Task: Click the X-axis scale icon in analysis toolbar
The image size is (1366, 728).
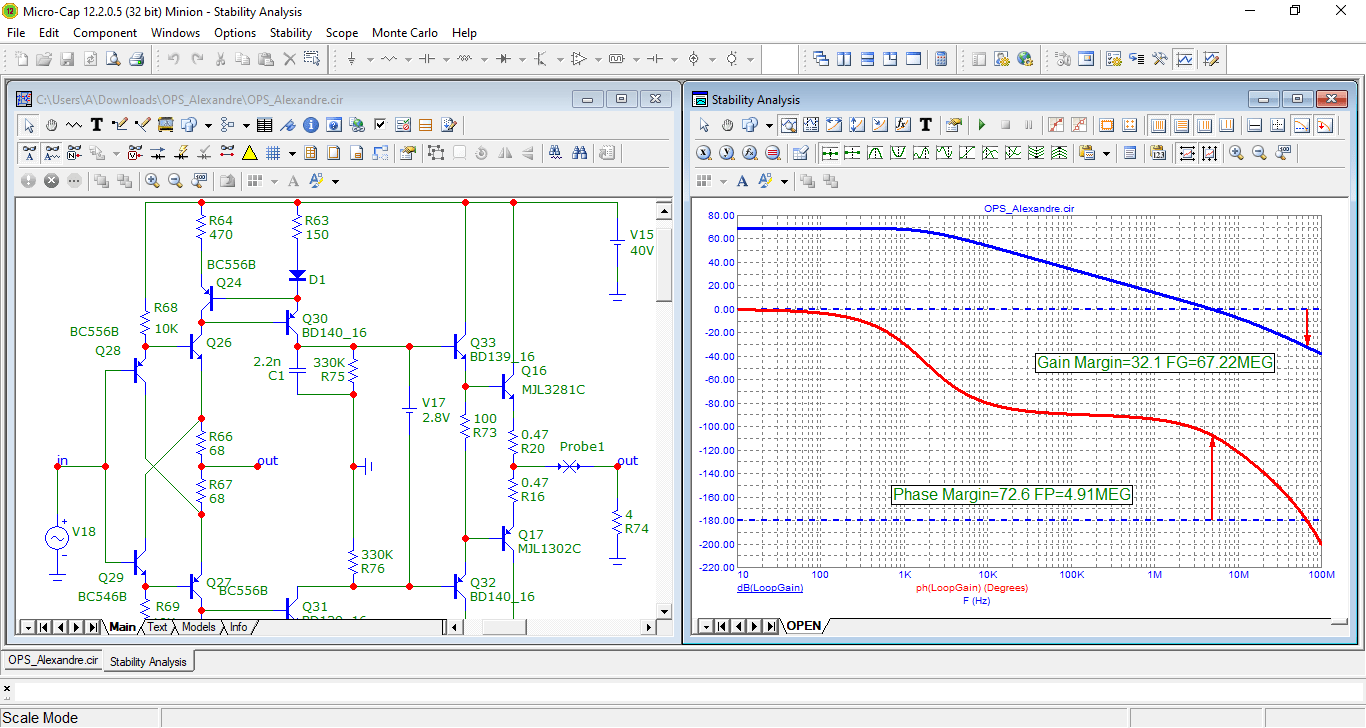Action: 703,153
